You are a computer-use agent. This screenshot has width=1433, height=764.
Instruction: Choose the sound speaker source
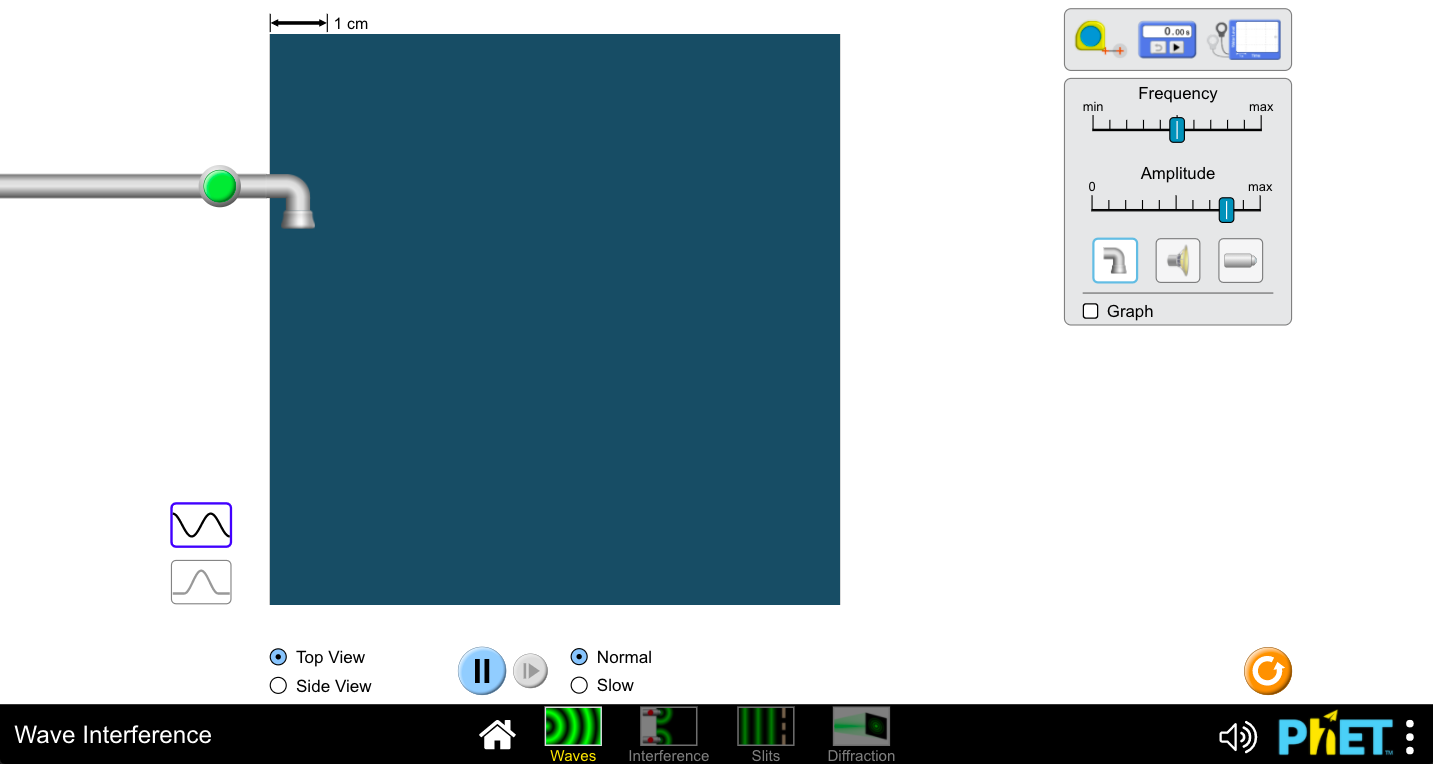pyautogui.click(x=1178, y=261)
